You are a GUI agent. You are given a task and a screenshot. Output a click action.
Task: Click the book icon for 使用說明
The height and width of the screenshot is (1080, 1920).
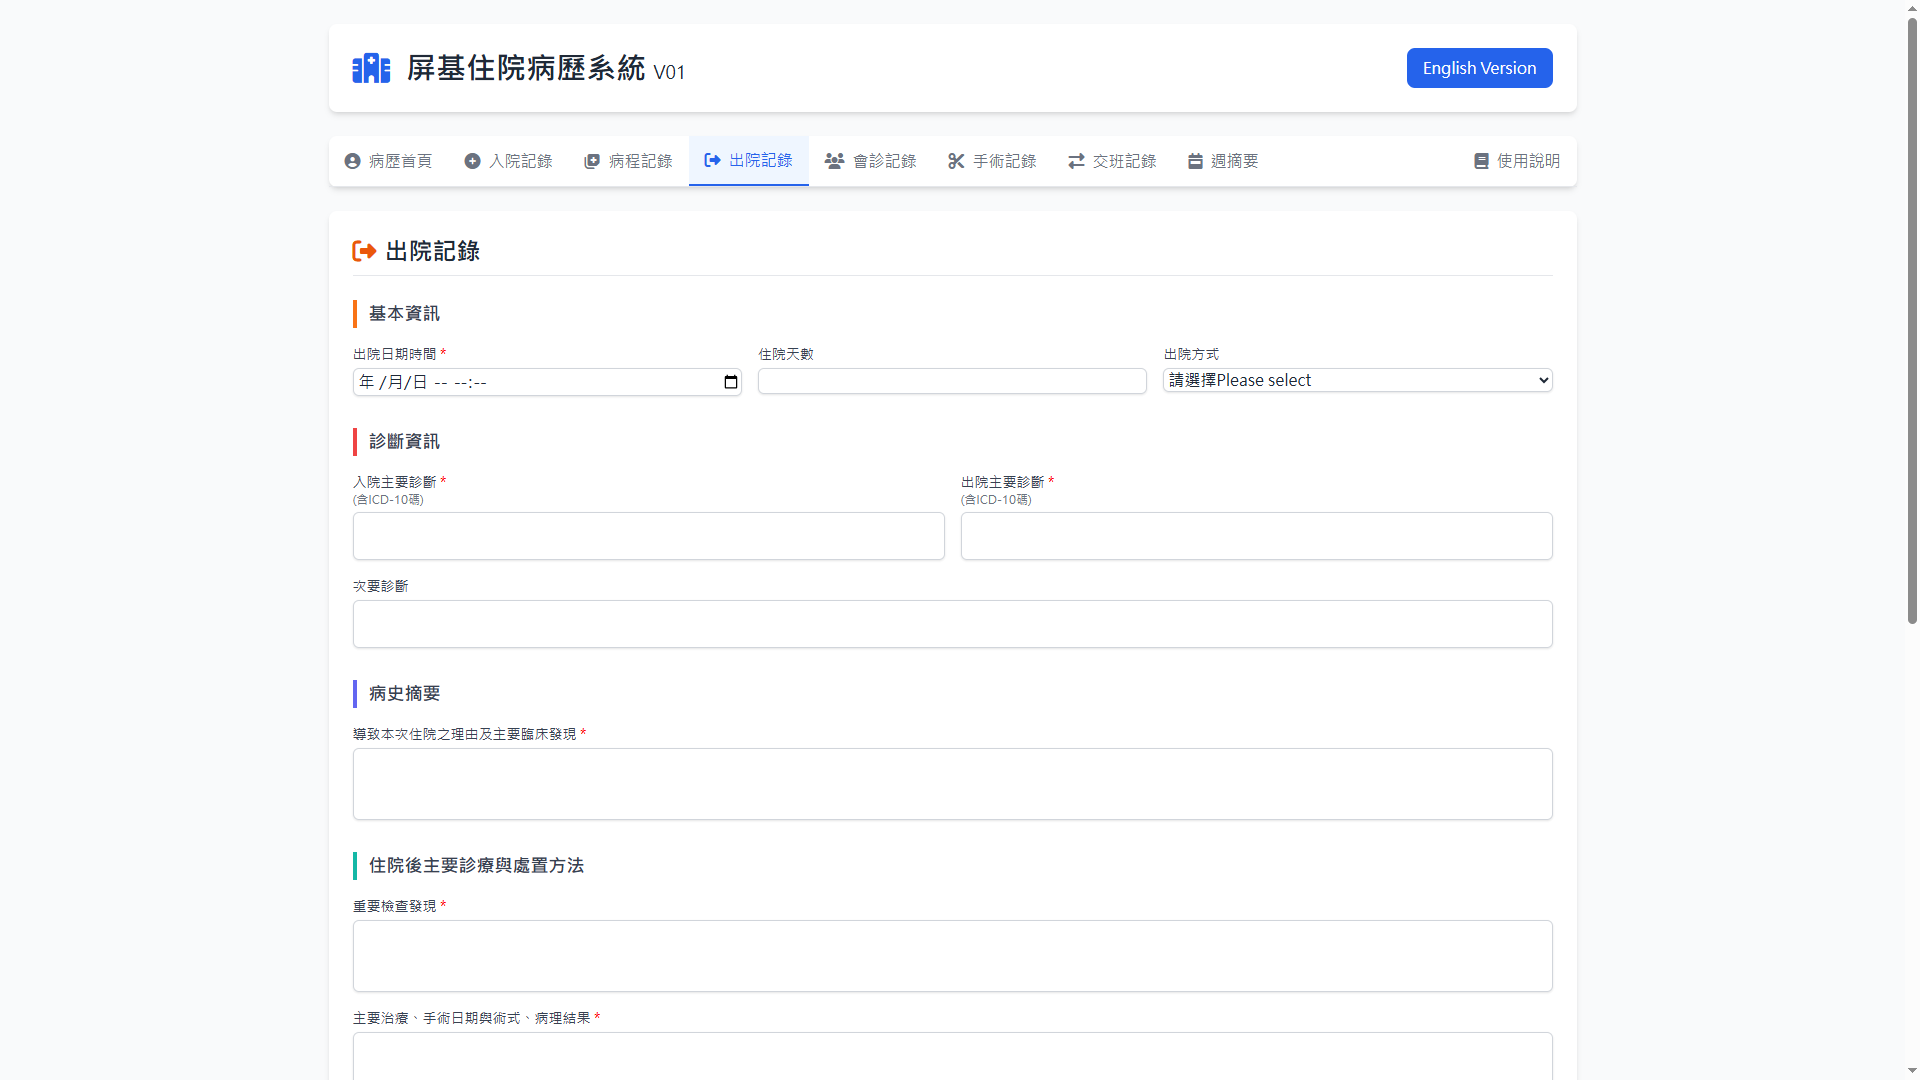(x=1481, y=161)
